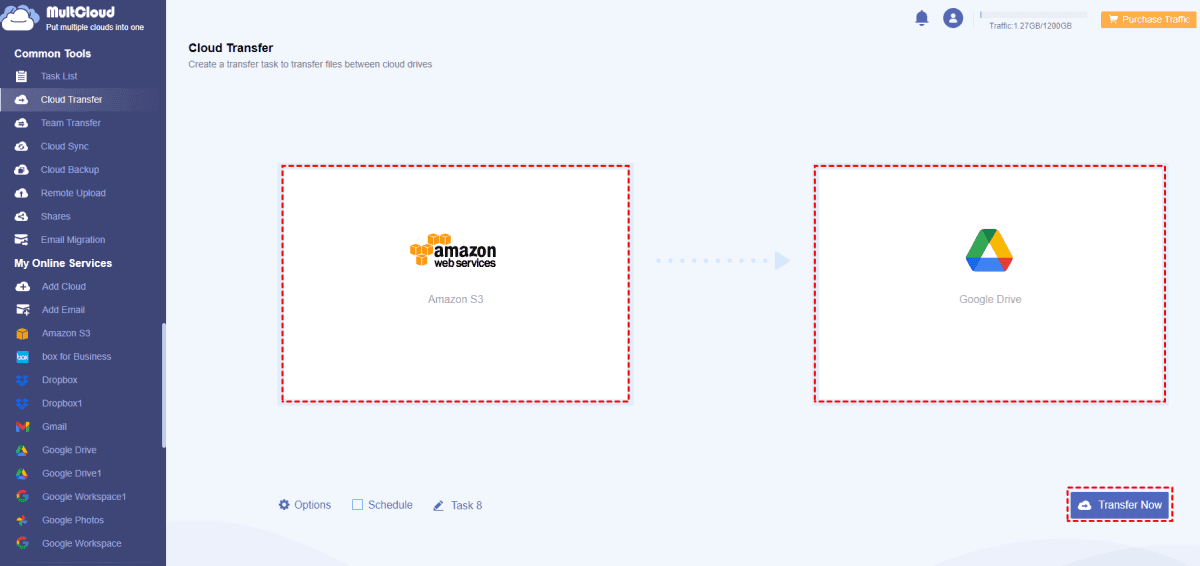Open transfer Options text
The width and height of the screenshot is (1200, 566).
(x=312, y=505)
